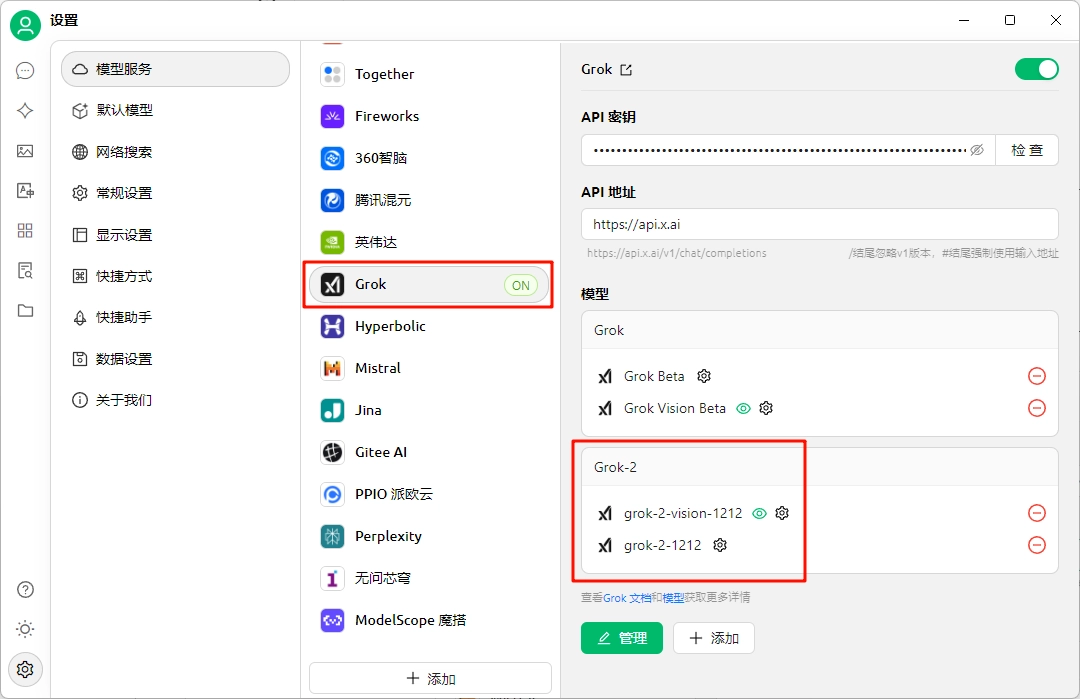
Task: Select the 网络搜索 settings section
Action: pos(176,152)
